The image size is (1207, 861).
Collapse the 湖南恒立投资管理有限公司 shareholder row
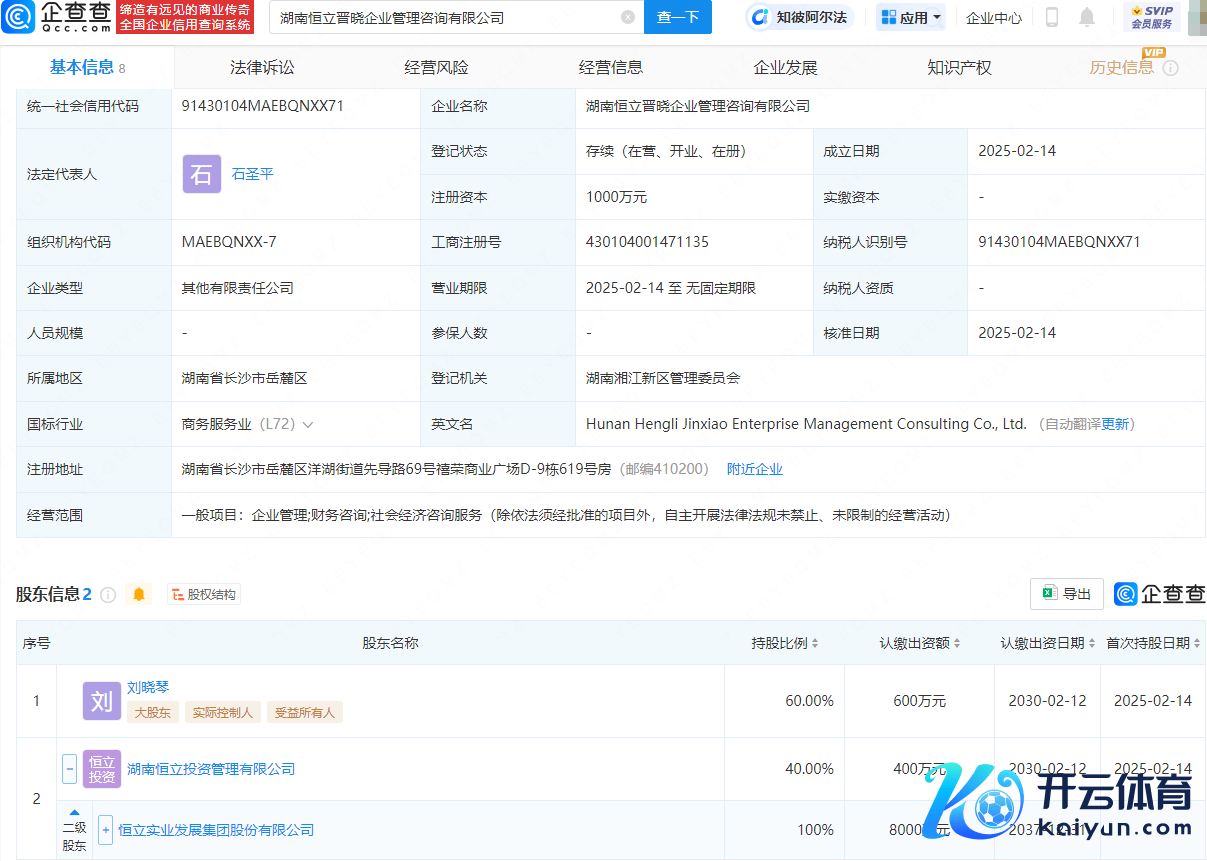click(69, 769)
